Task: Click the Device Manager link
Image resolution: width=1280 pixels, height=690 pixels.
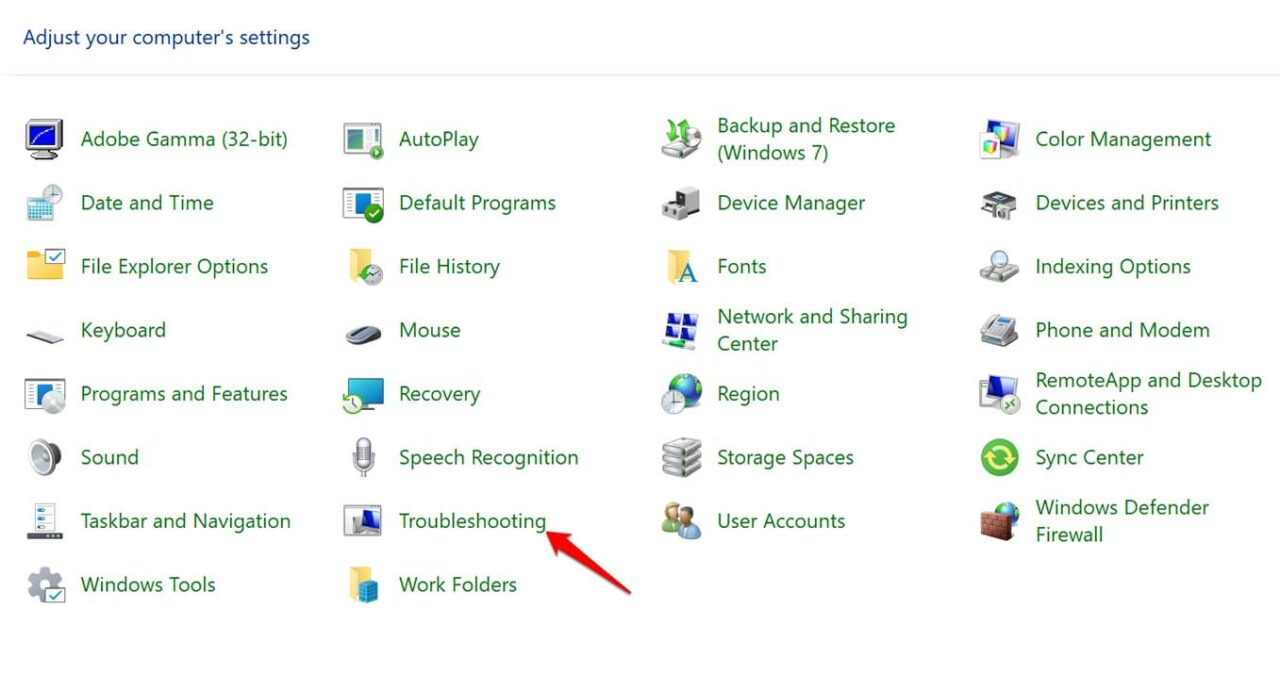Action: 791,203
